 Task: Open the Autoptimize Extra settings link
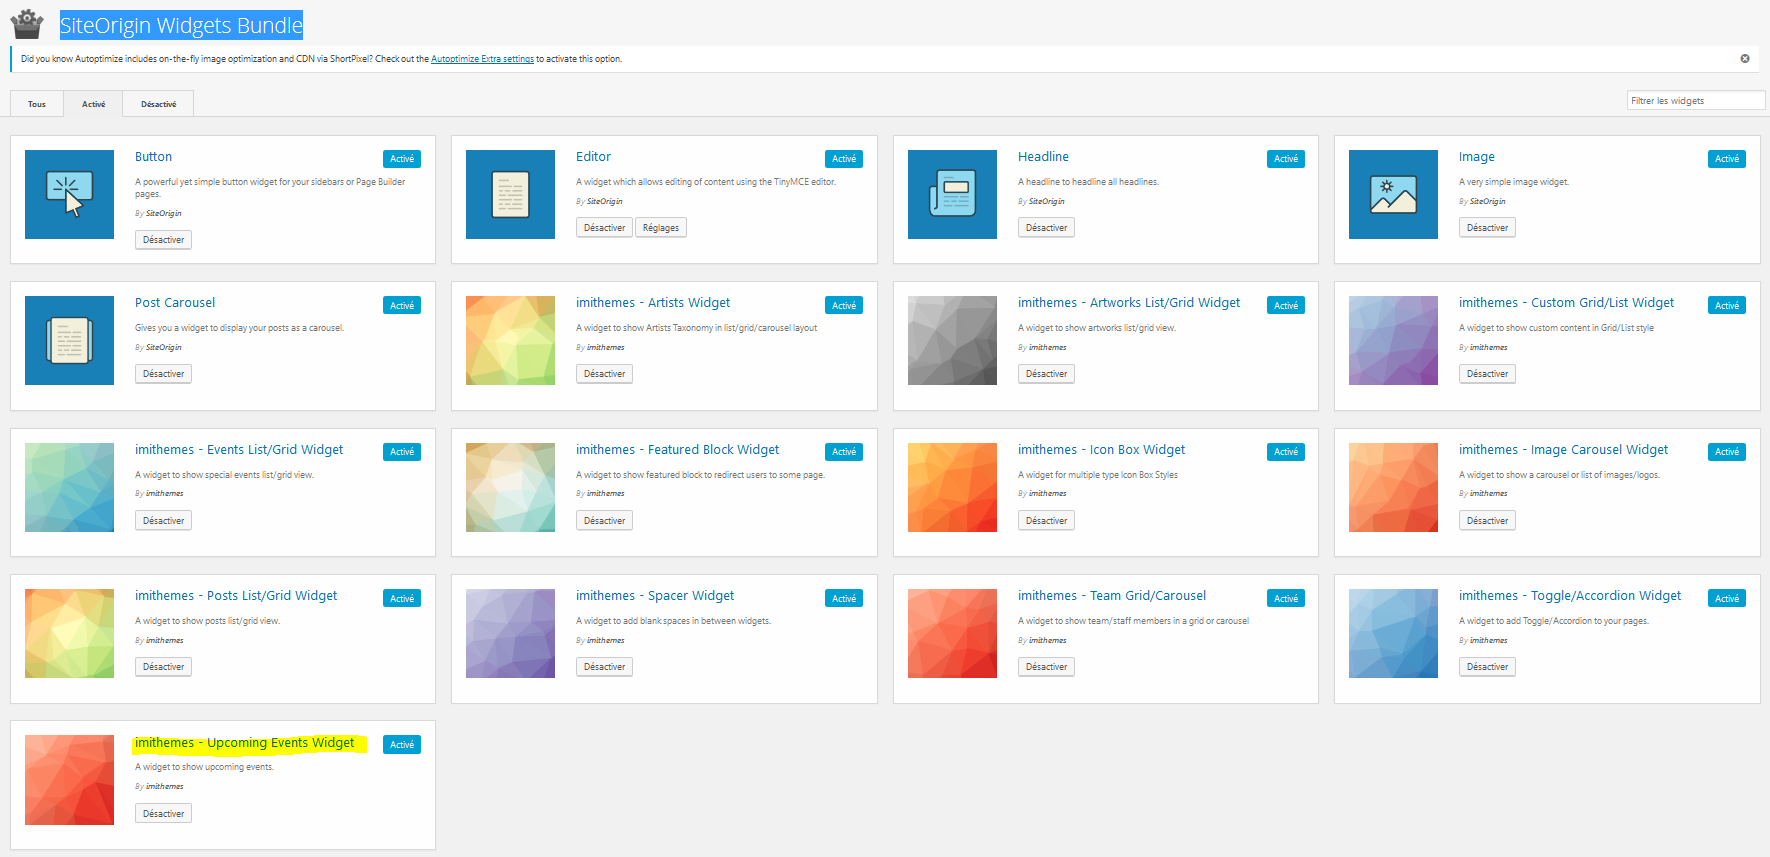[x=482, y=59]
